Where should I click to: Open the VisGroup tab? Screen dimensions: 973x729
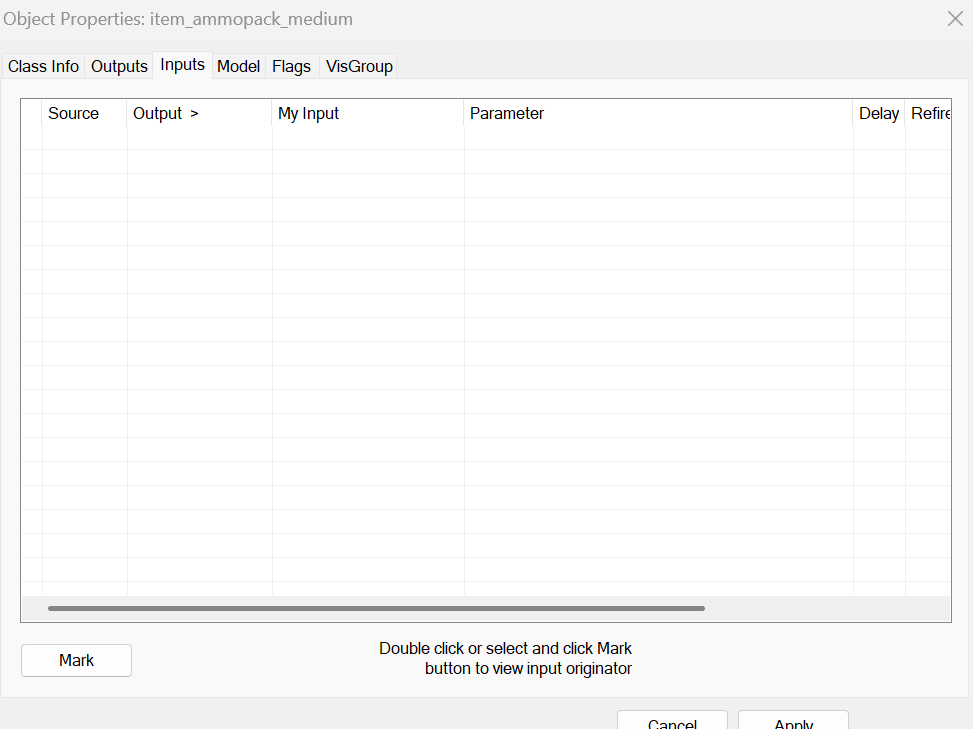coord(359,66)
